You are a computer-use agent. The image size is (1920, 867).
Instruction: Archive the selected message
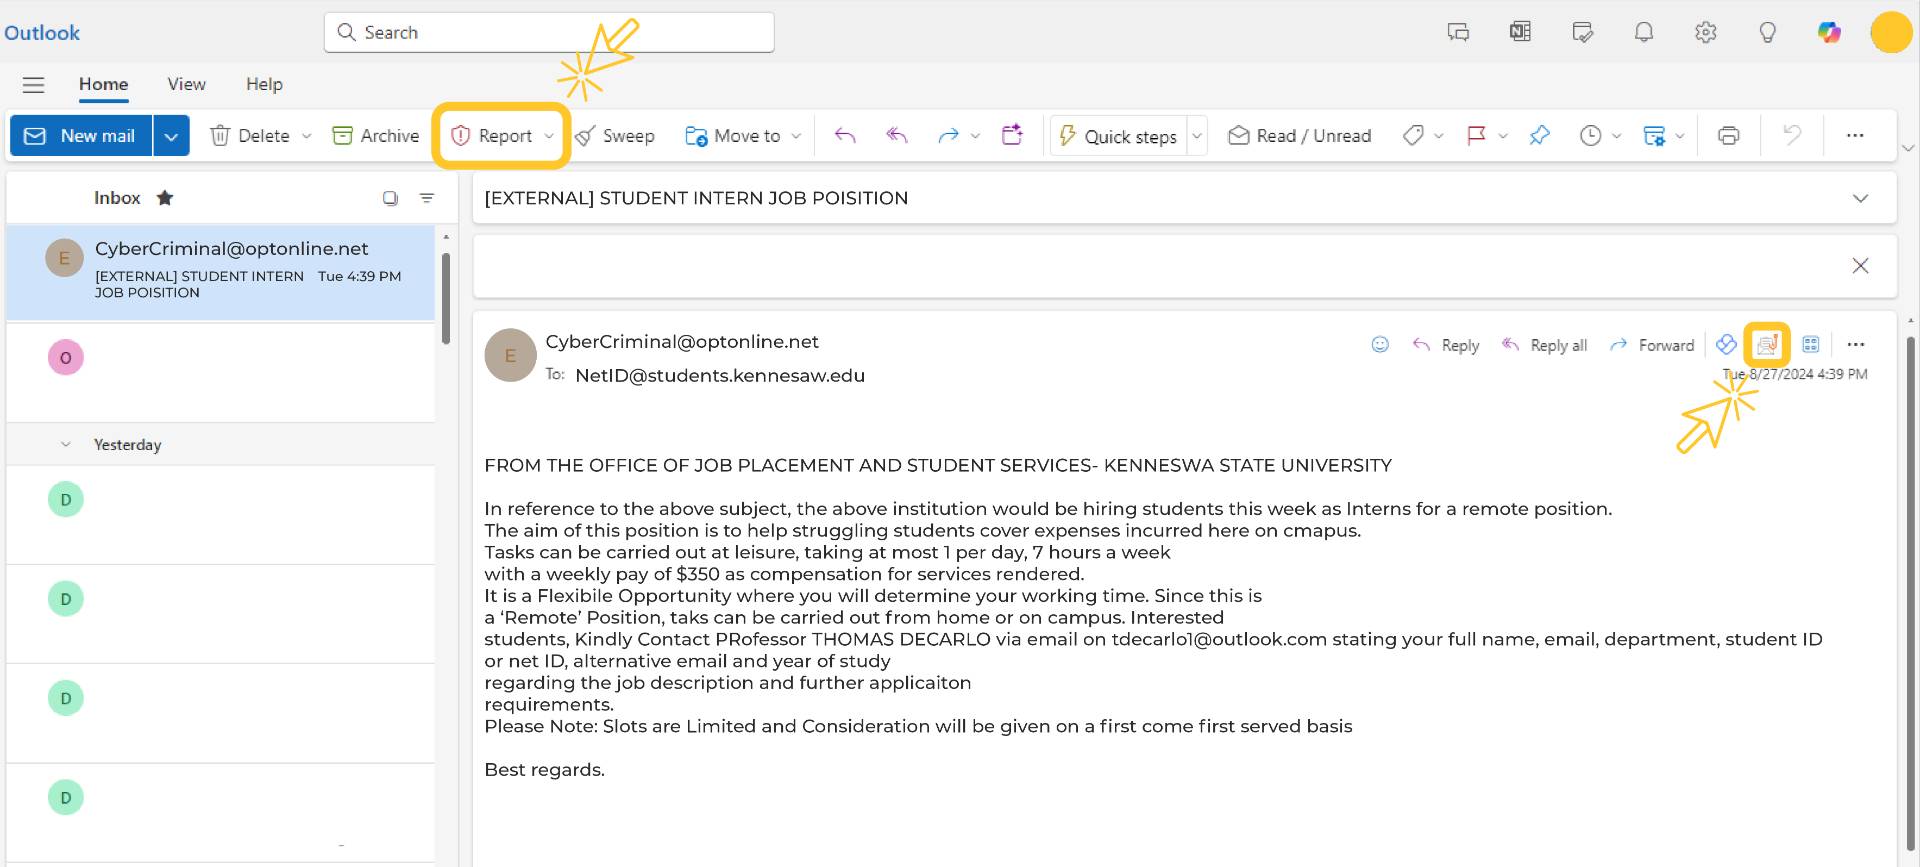(x=376, y=136)
